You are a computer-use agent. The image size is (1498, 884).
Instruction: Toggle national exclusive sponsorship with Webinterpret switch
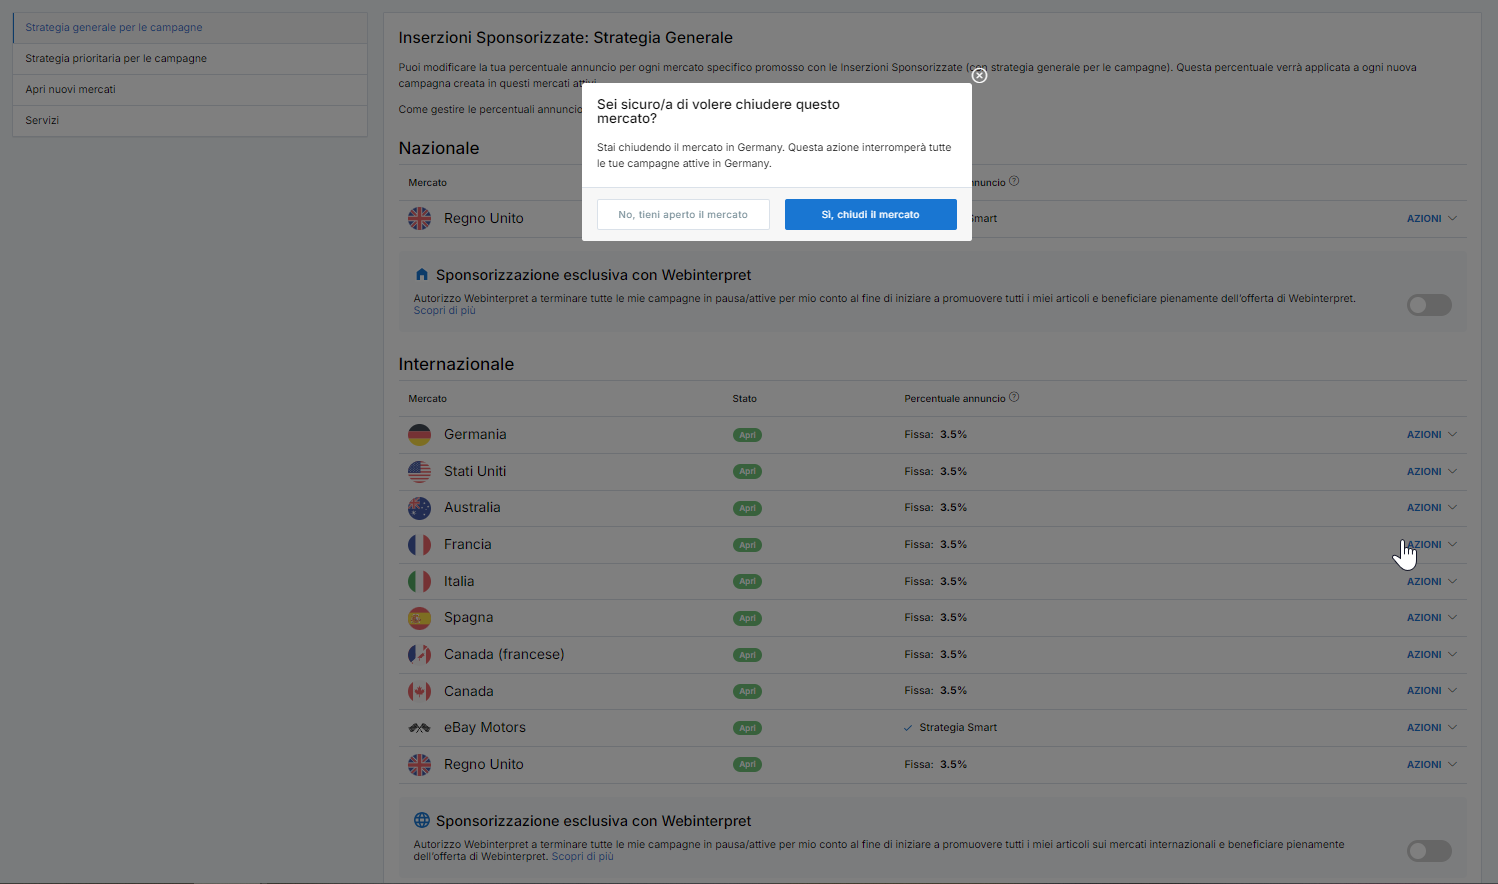[x=1429, y=305]
